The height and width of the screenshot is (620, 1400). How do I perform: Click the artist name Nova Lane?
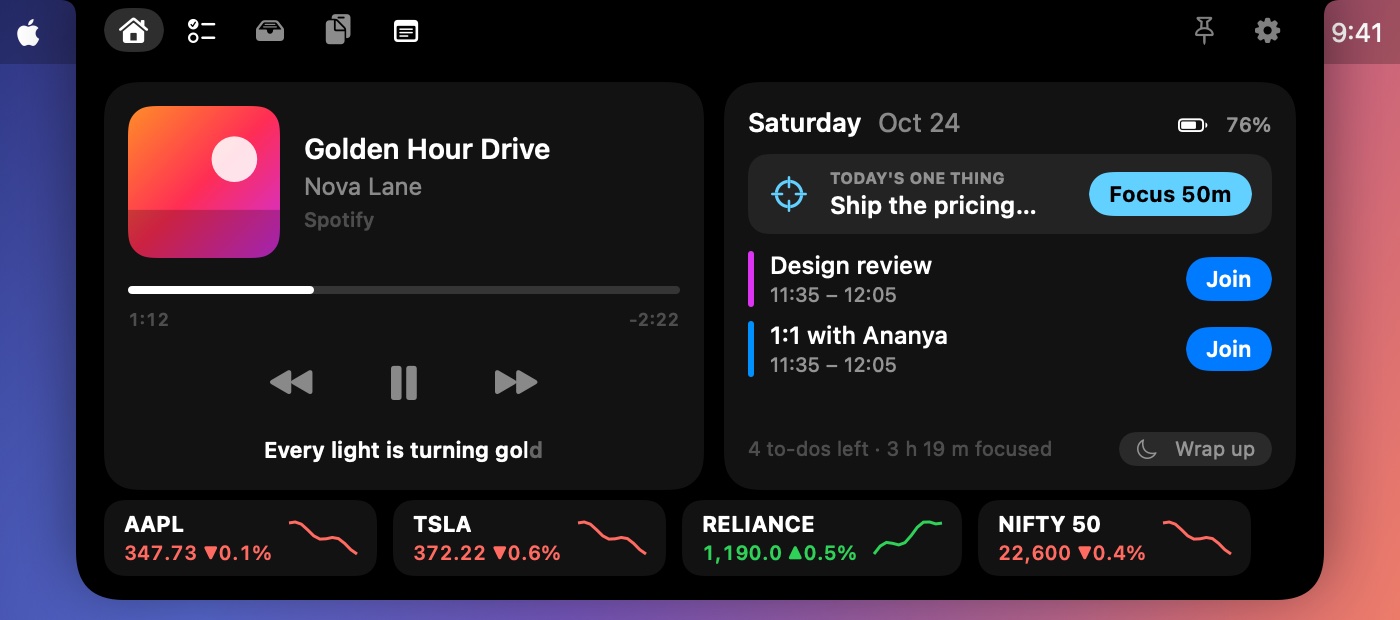click(x=363, y=187)
